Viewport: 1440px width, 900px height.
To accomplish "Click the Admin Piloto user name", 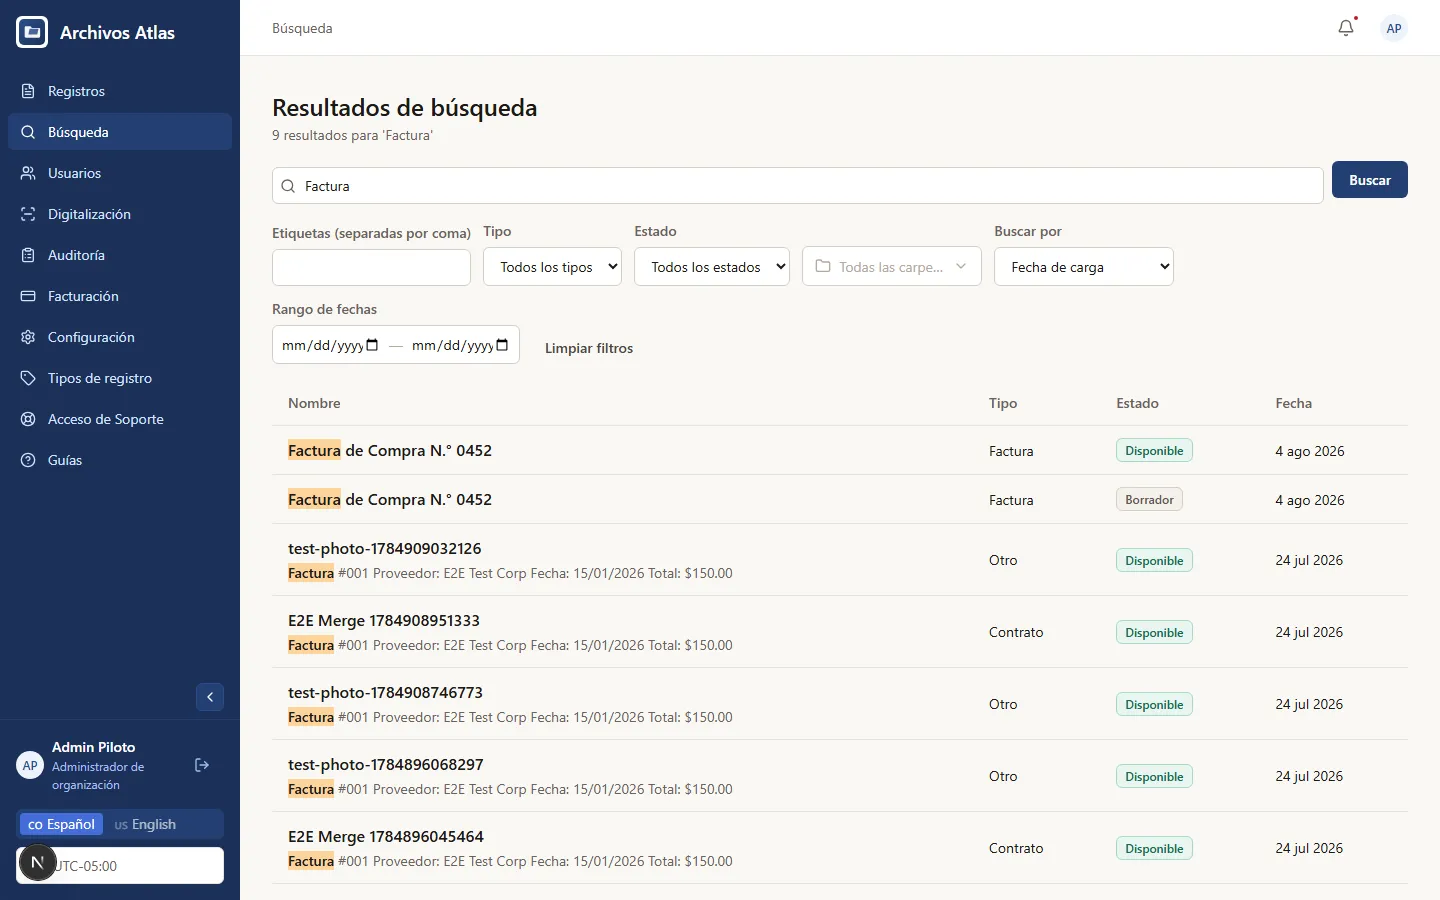I will tap(93, 747).
